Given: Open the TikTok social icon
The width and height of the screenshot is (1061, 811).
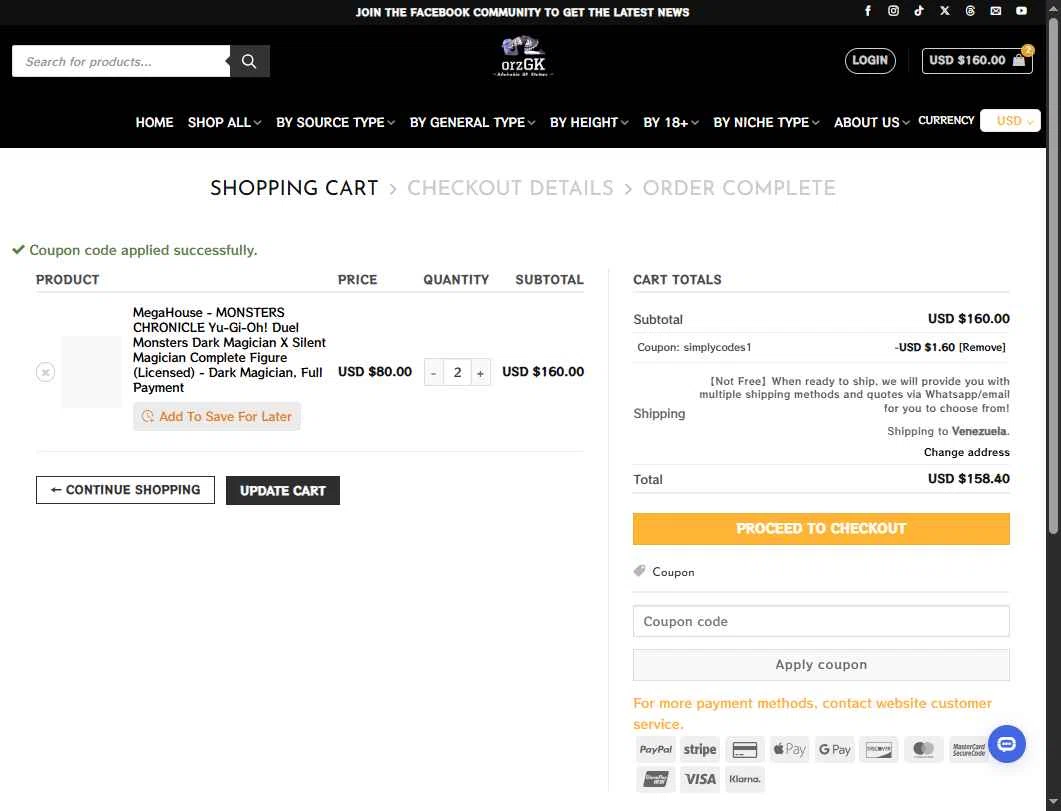Looking at the screenshot, I should tap(919, 11).
